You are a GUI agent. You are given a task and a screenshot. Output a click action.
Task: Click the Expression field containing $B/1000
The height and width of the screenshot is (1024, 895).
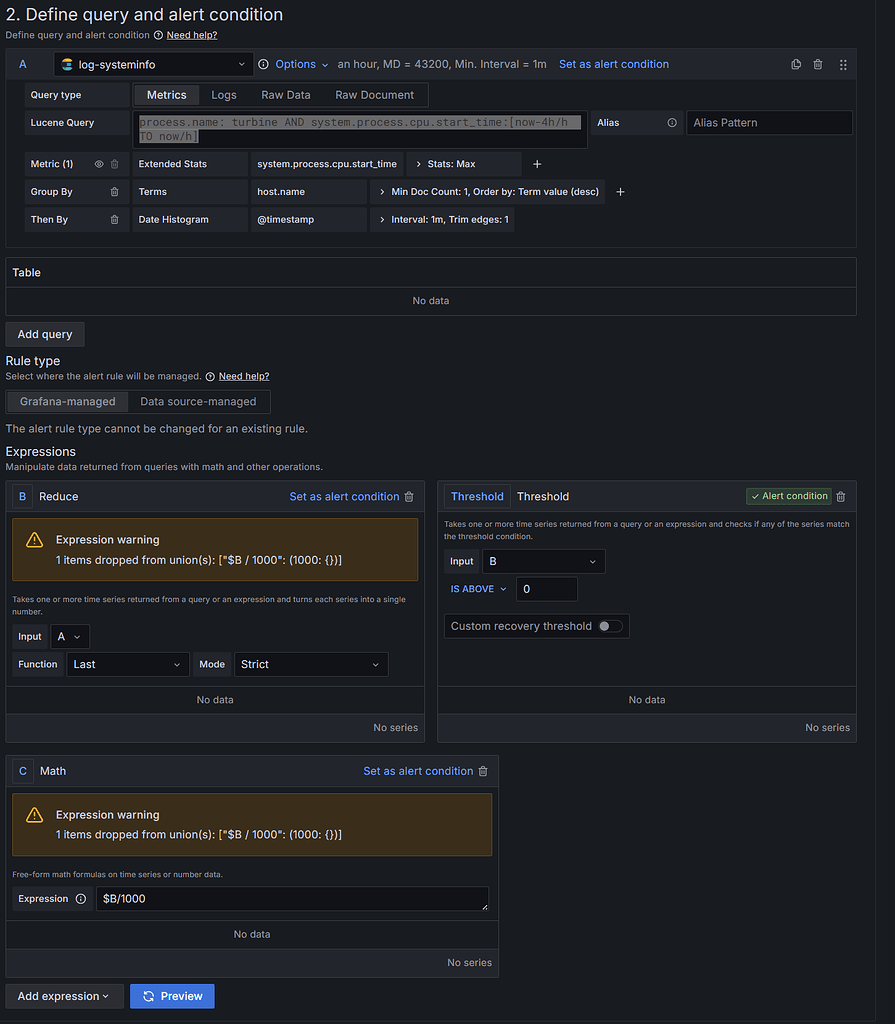[x=290, y=898]
